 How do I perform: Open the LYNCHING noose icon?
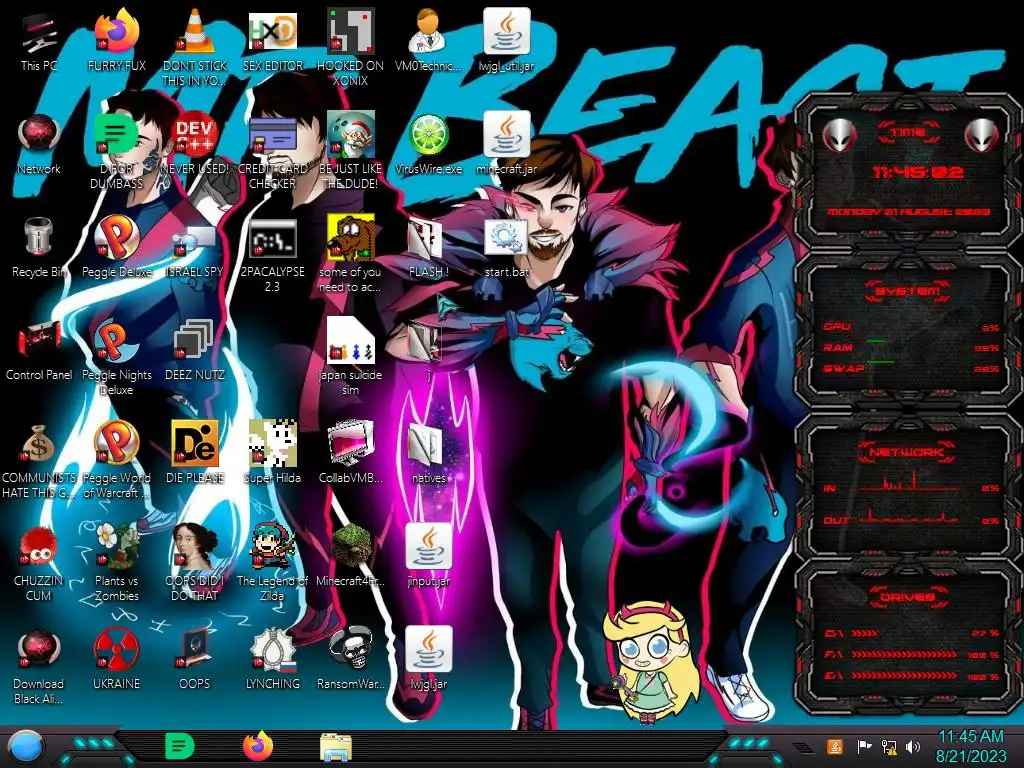click(272, 650)
